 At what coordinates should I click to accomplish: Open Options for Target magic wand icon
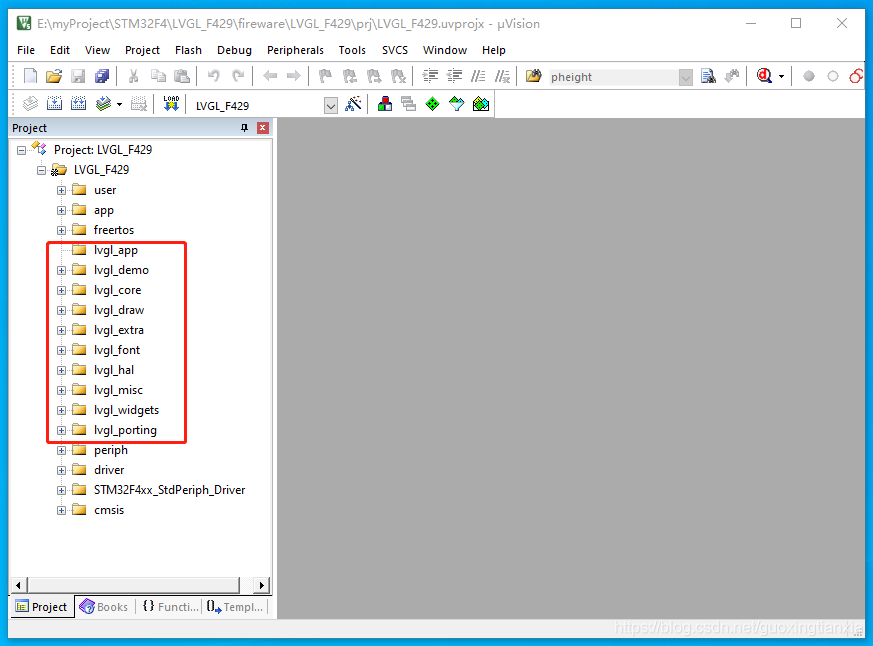[x=353, y=104]
